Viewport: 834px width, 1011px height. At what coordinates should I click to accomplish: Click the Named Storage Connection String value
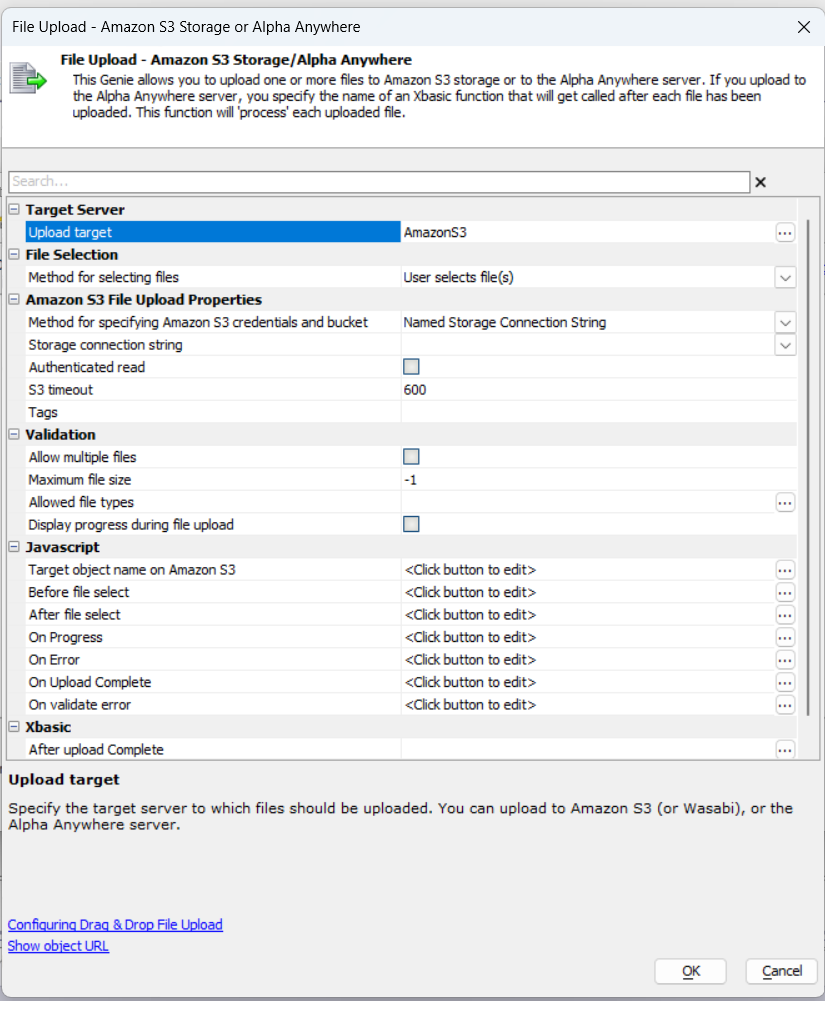click(504, 322)
